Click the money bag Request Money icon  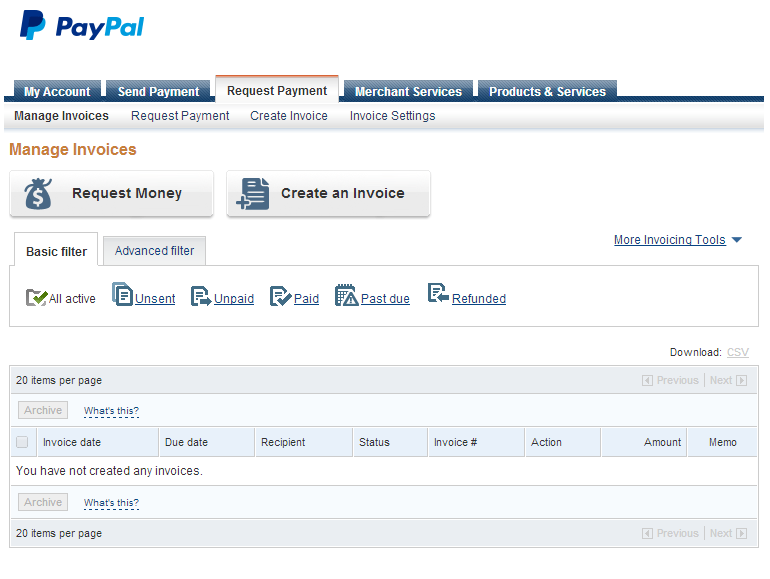[x=39, y=194]
